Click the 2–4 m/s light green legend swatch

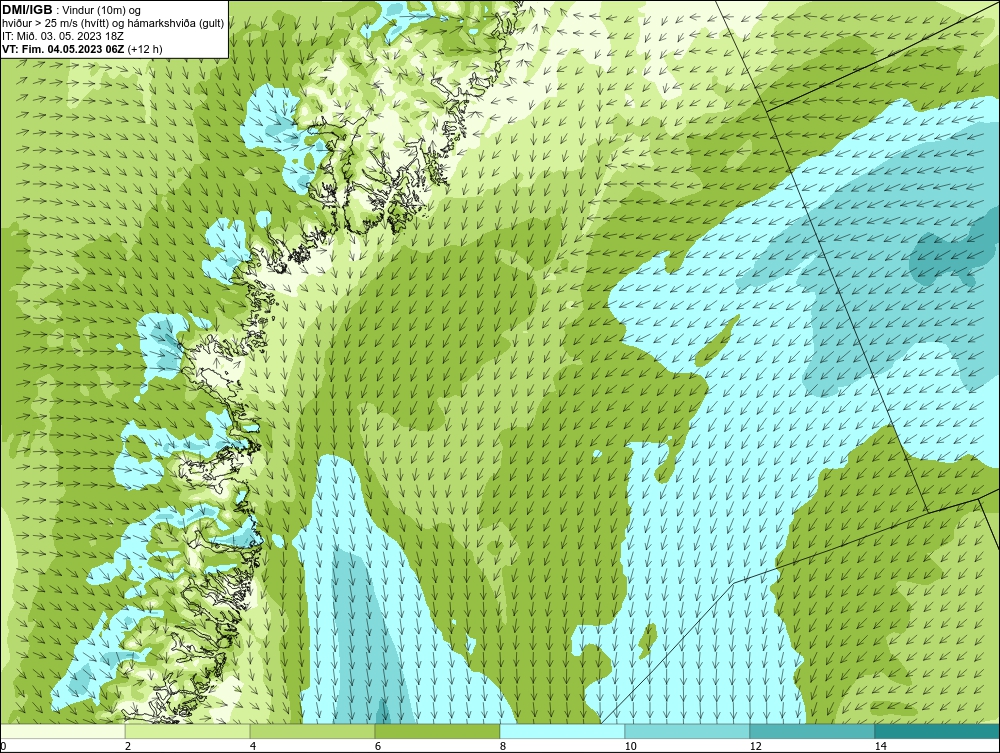pyautogui.click(x=188, y=731)
